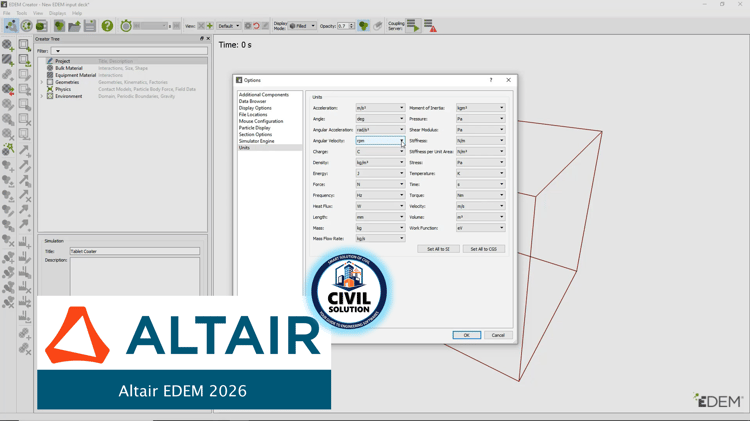Click the save deck floppy disk icon
This screenshot has height=421, width=750.
point(90,26)
